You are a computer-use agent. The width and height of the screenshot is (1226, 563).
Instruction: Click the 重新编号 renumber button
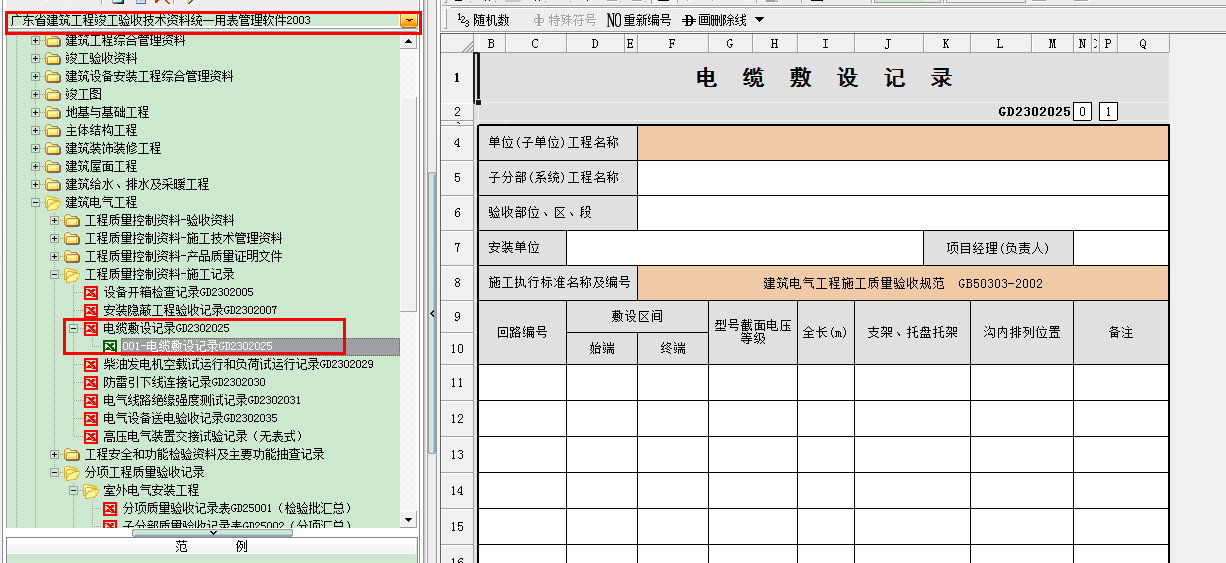639,20
